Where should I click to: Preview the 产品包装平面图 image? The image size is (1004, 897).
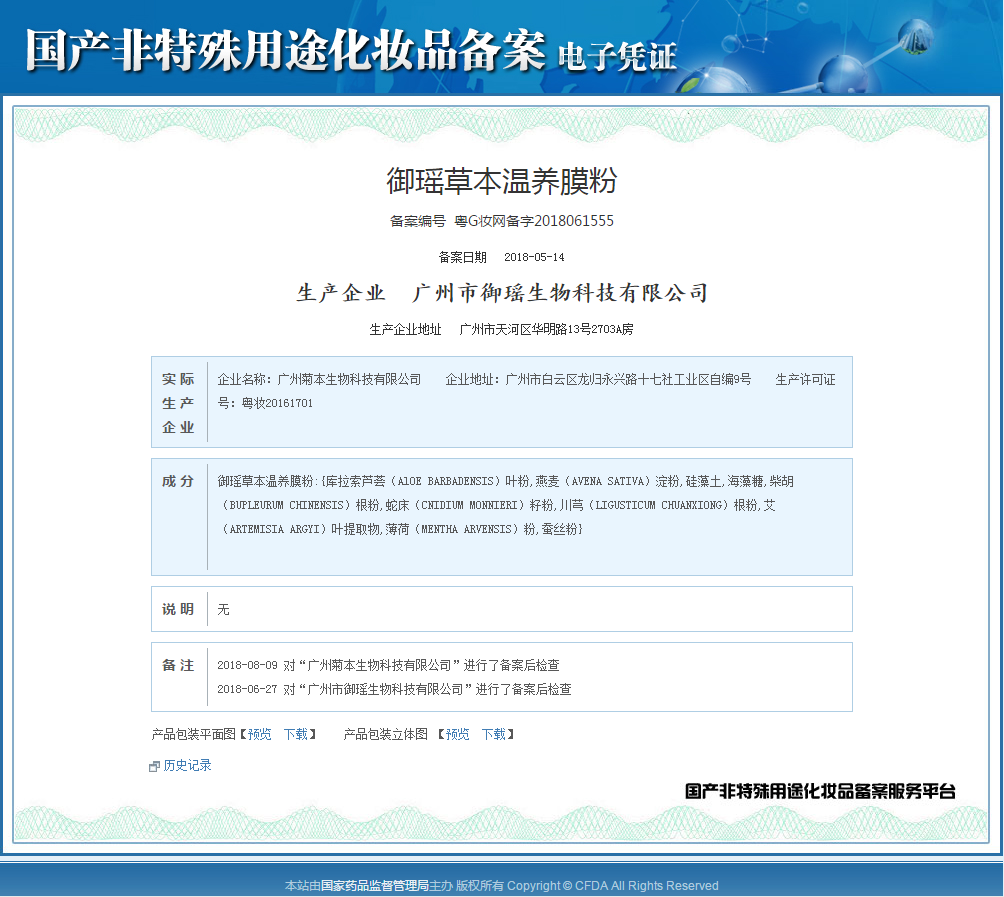[x=259, y=734]
